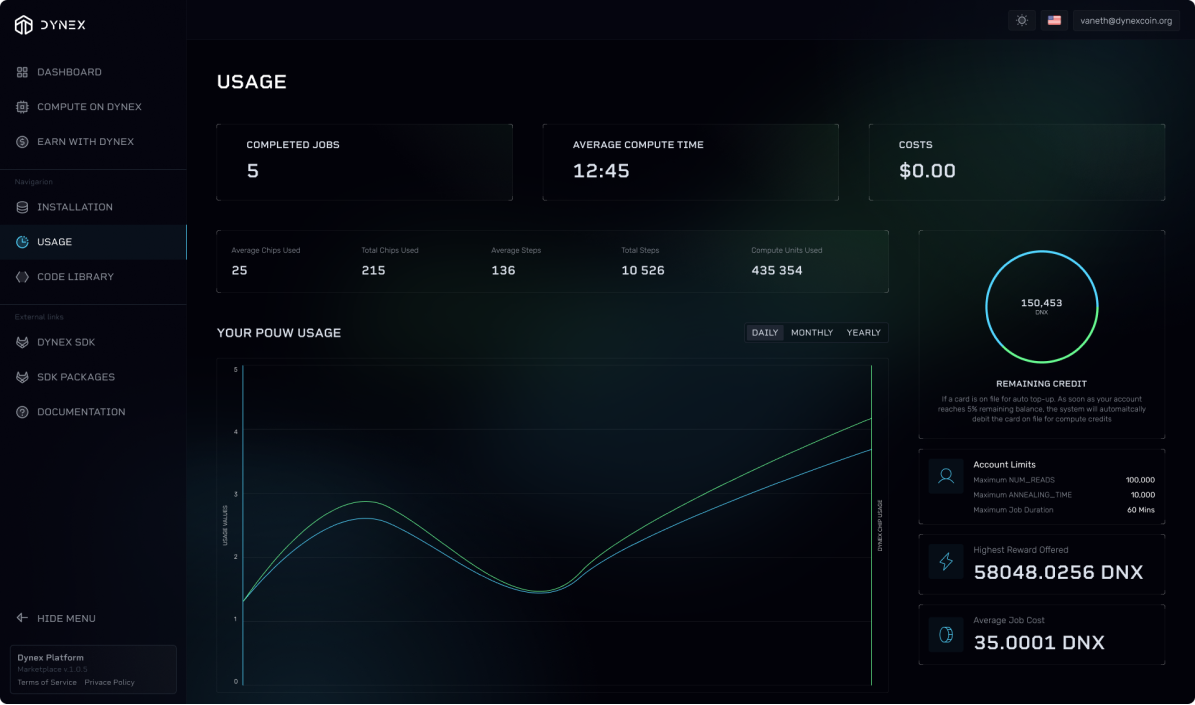Image resolution: width=1195 pixels, height=705 pixels.
Task: Click Compute Units Used value 435 354
Action: (x=777, y=271)
